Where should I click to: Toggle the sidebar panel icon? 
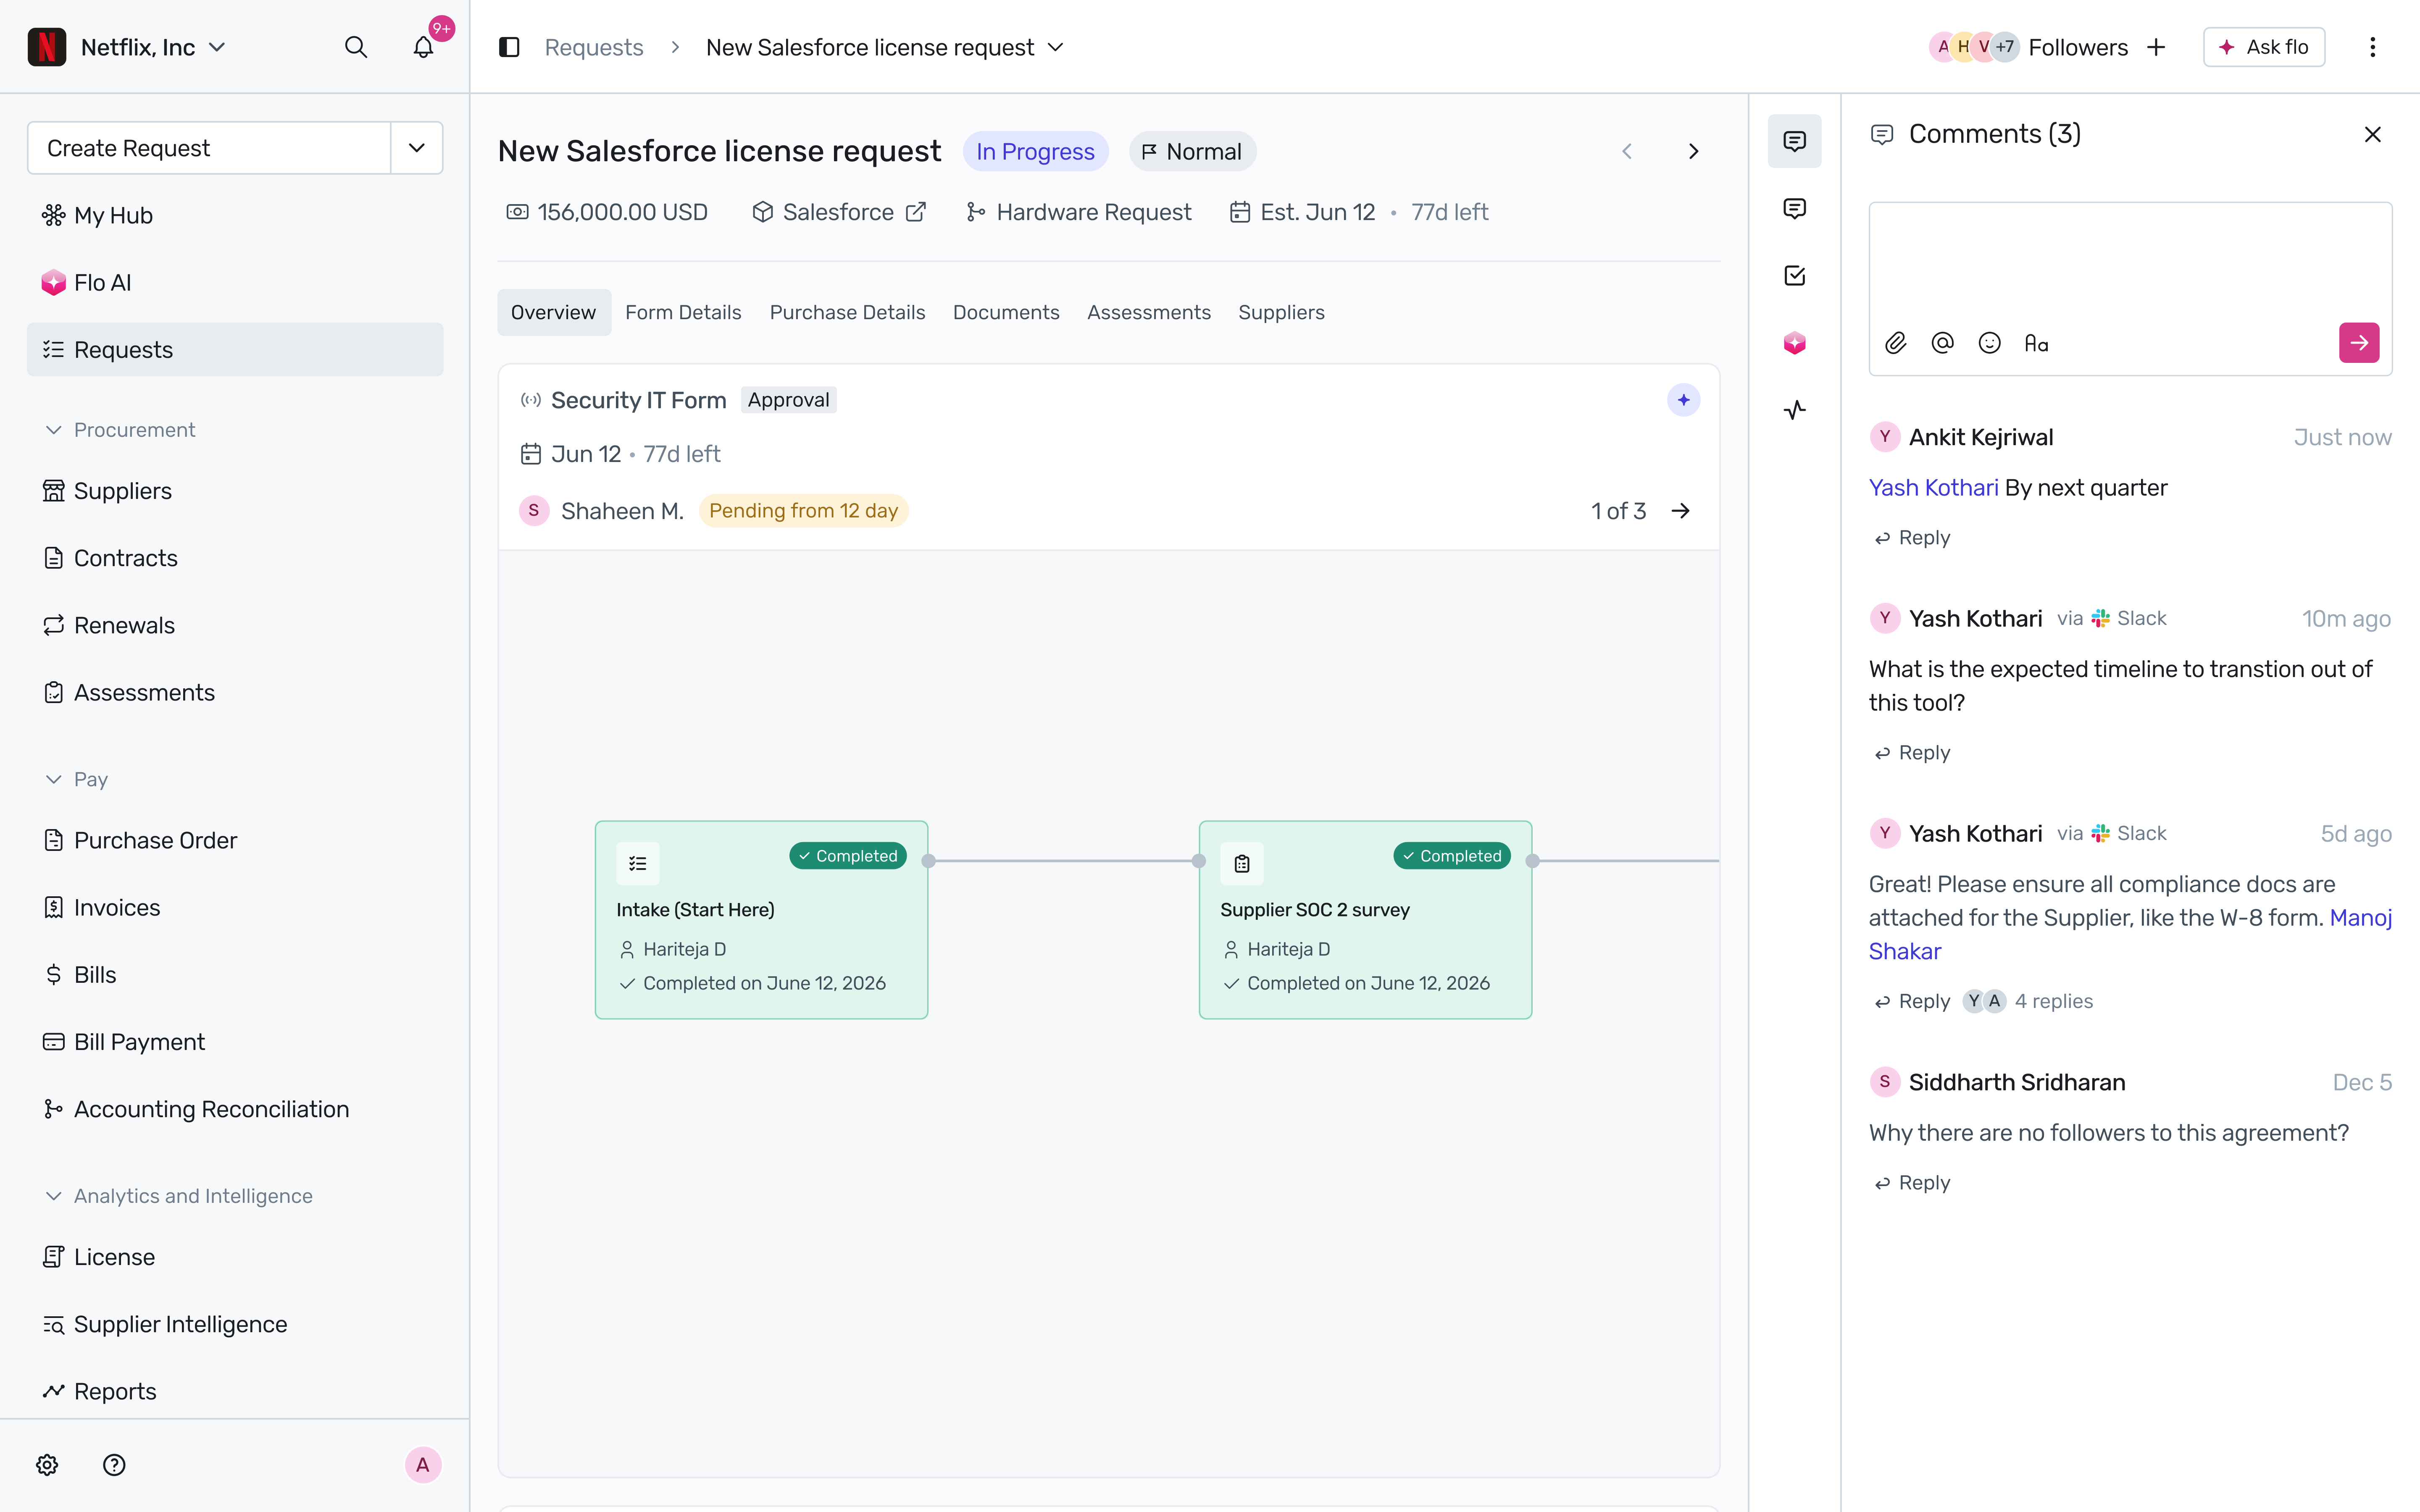(509, 47)
